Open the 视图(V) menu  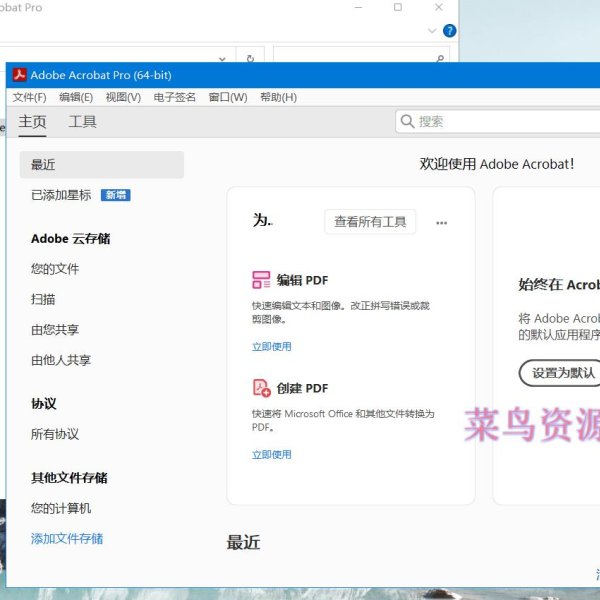click(123, 97)
